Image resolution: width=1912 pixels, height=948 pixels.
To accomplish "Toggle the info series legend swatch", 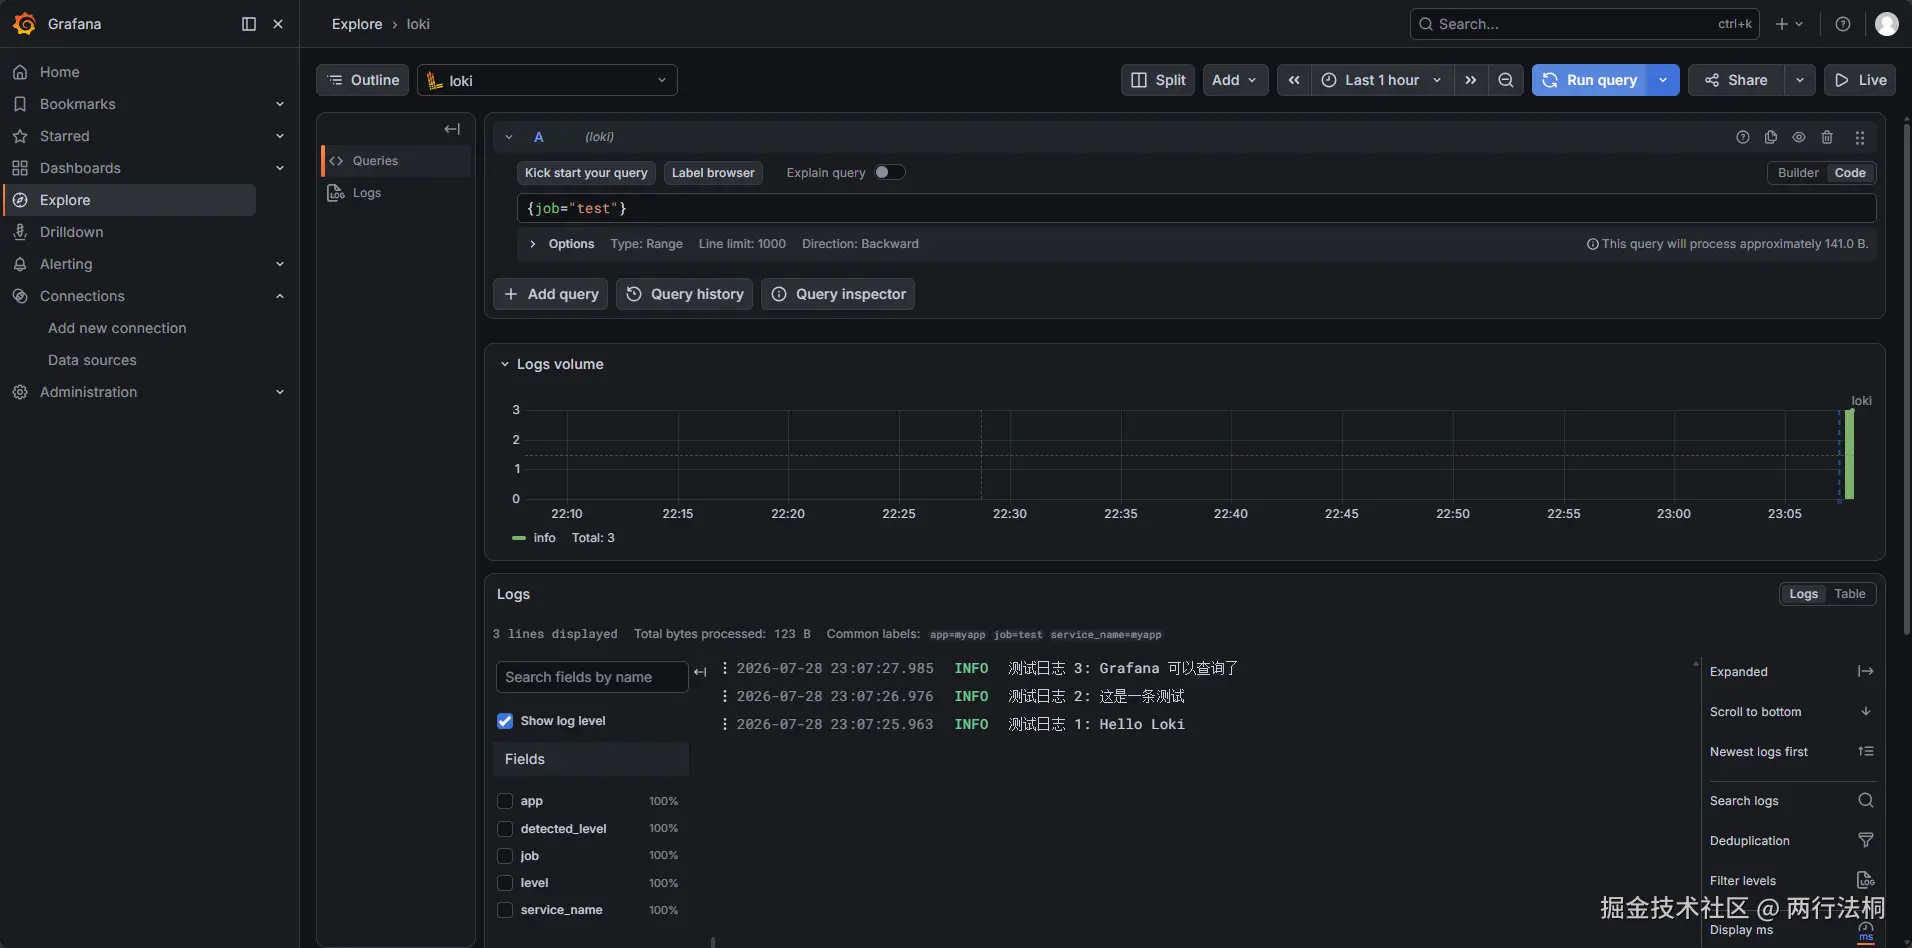I will [x=519, y=538].
